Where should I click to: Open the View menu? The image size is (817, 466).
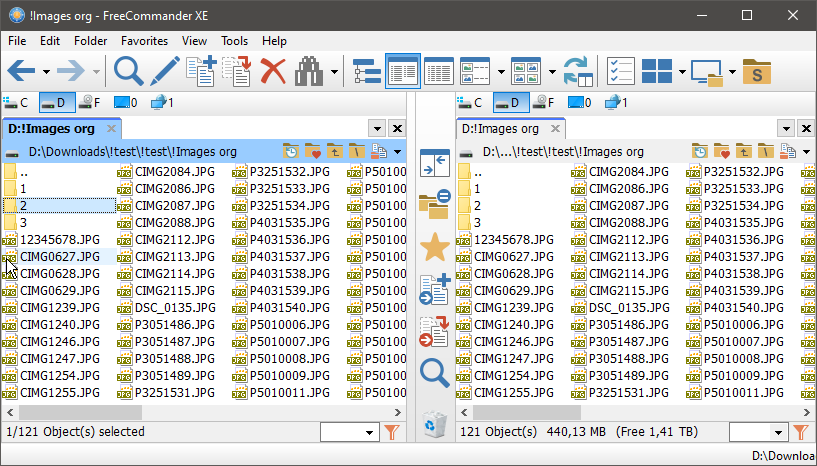[194, 41]
